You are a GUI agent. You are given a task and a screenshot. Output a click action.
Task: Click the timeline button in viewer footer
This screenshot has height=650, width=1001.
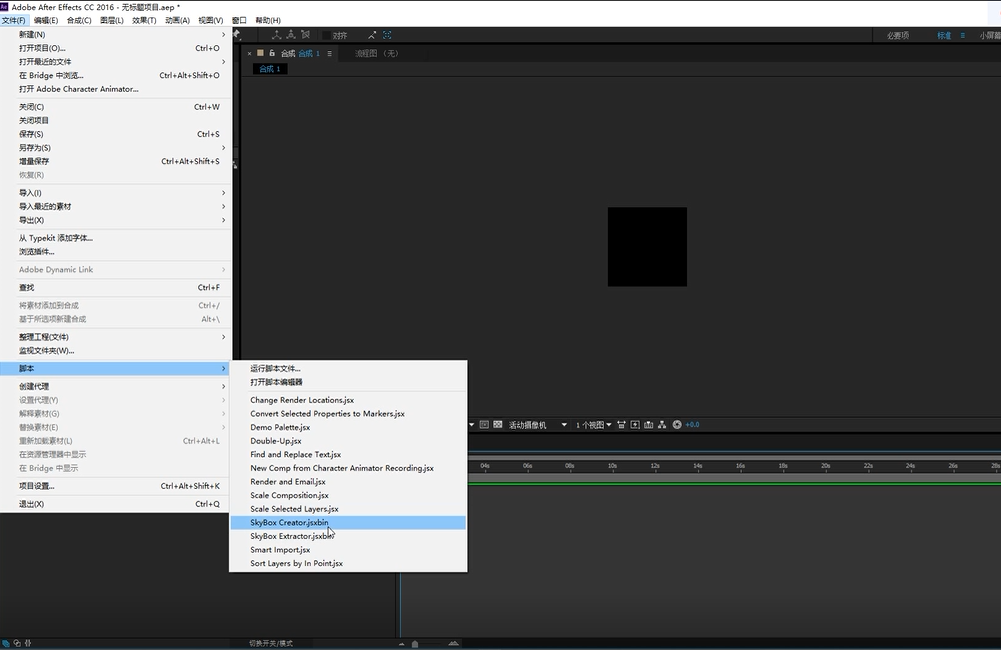pos(649,425)
